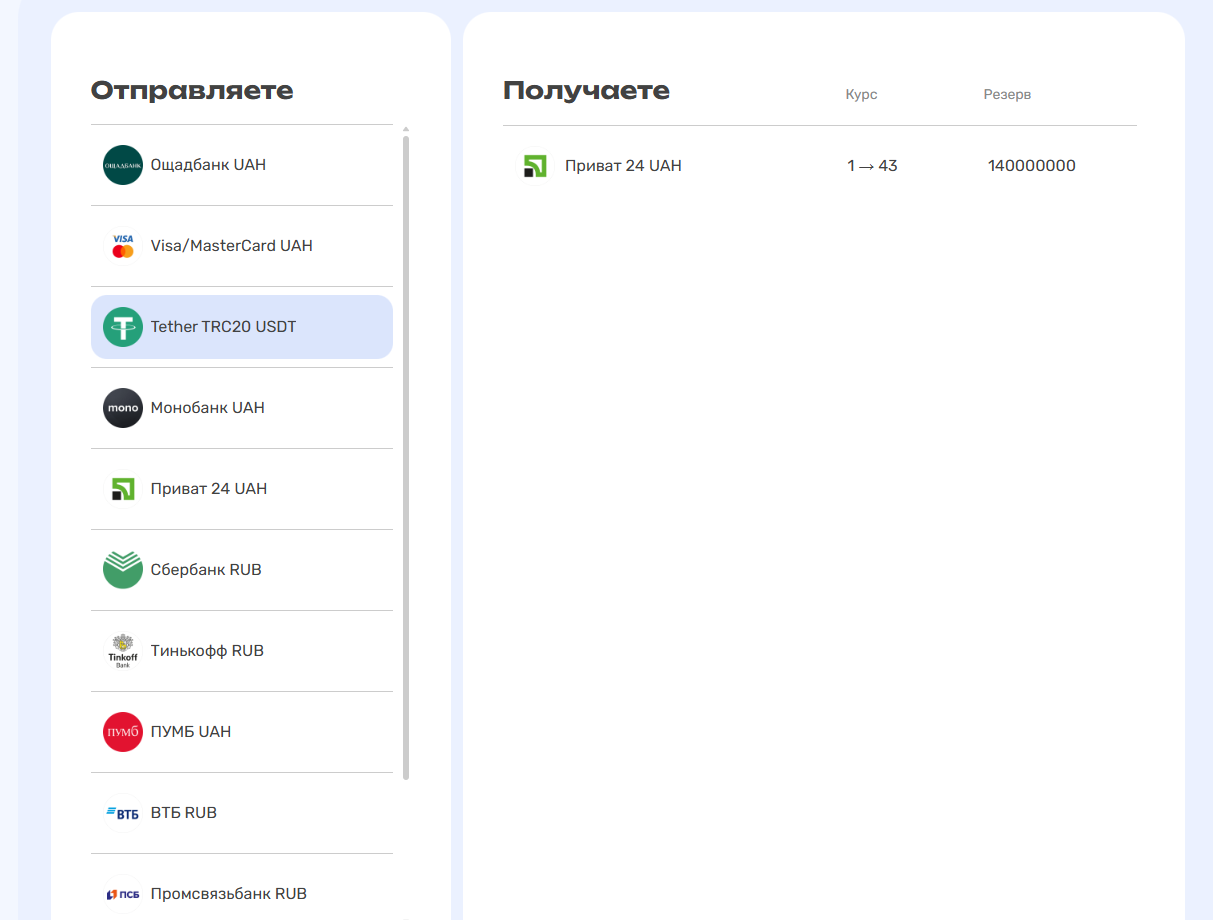
Task: Click the Tether green coin icon
Action: click(123, 327)
